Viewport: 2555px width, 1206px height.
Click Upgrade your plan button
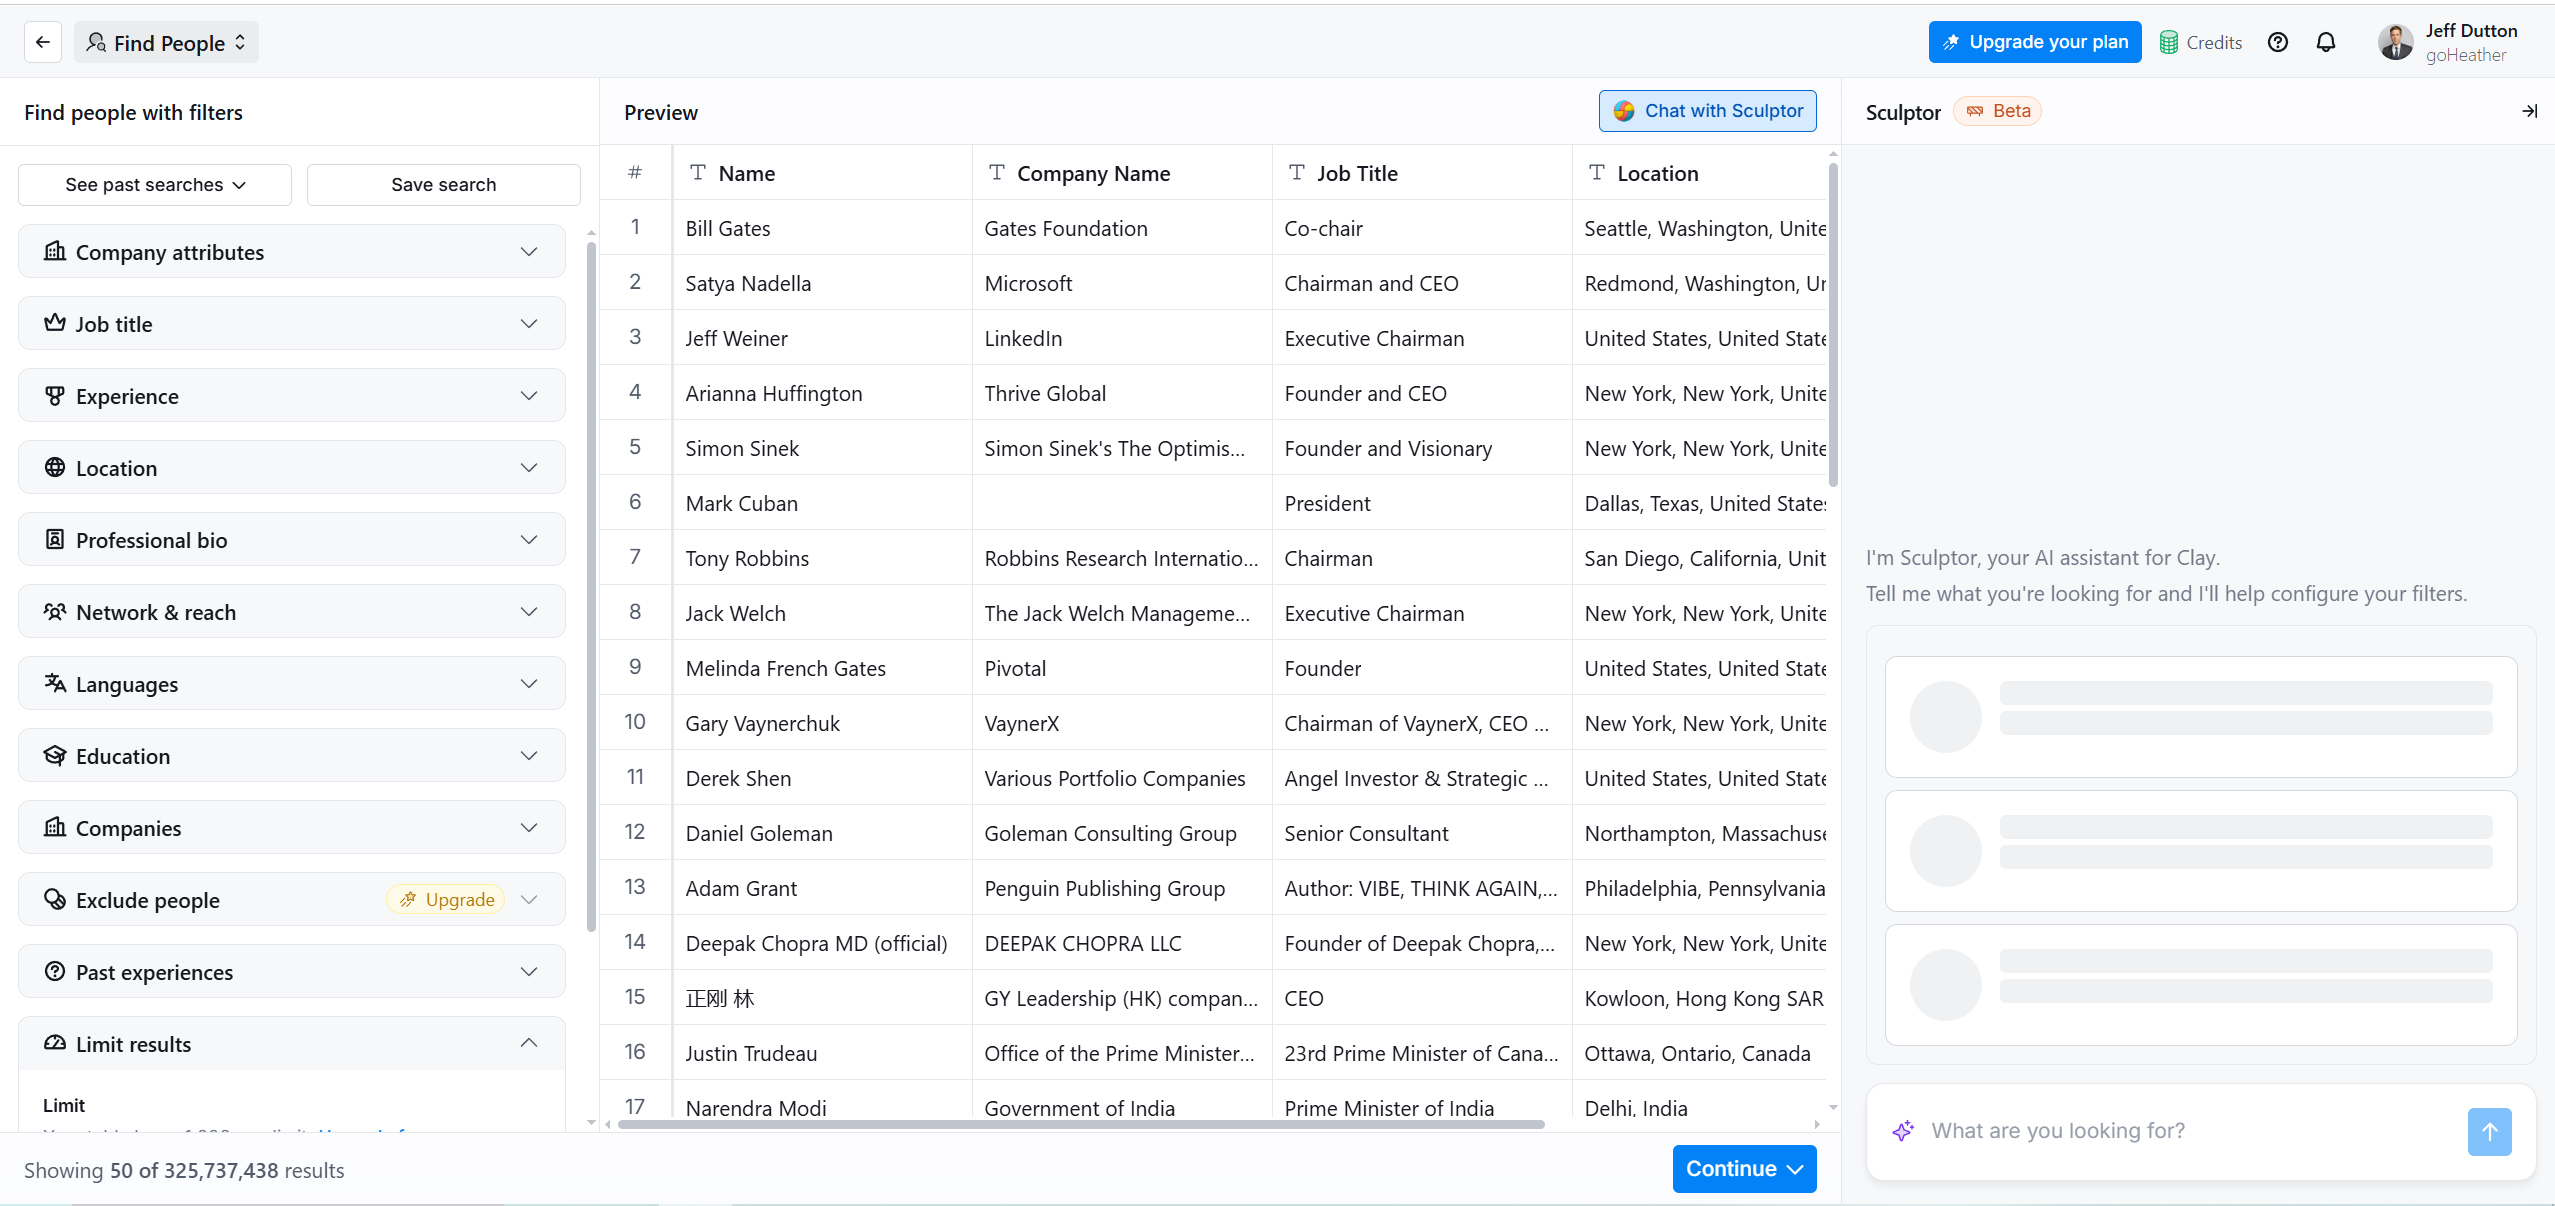click(2034, 42)
